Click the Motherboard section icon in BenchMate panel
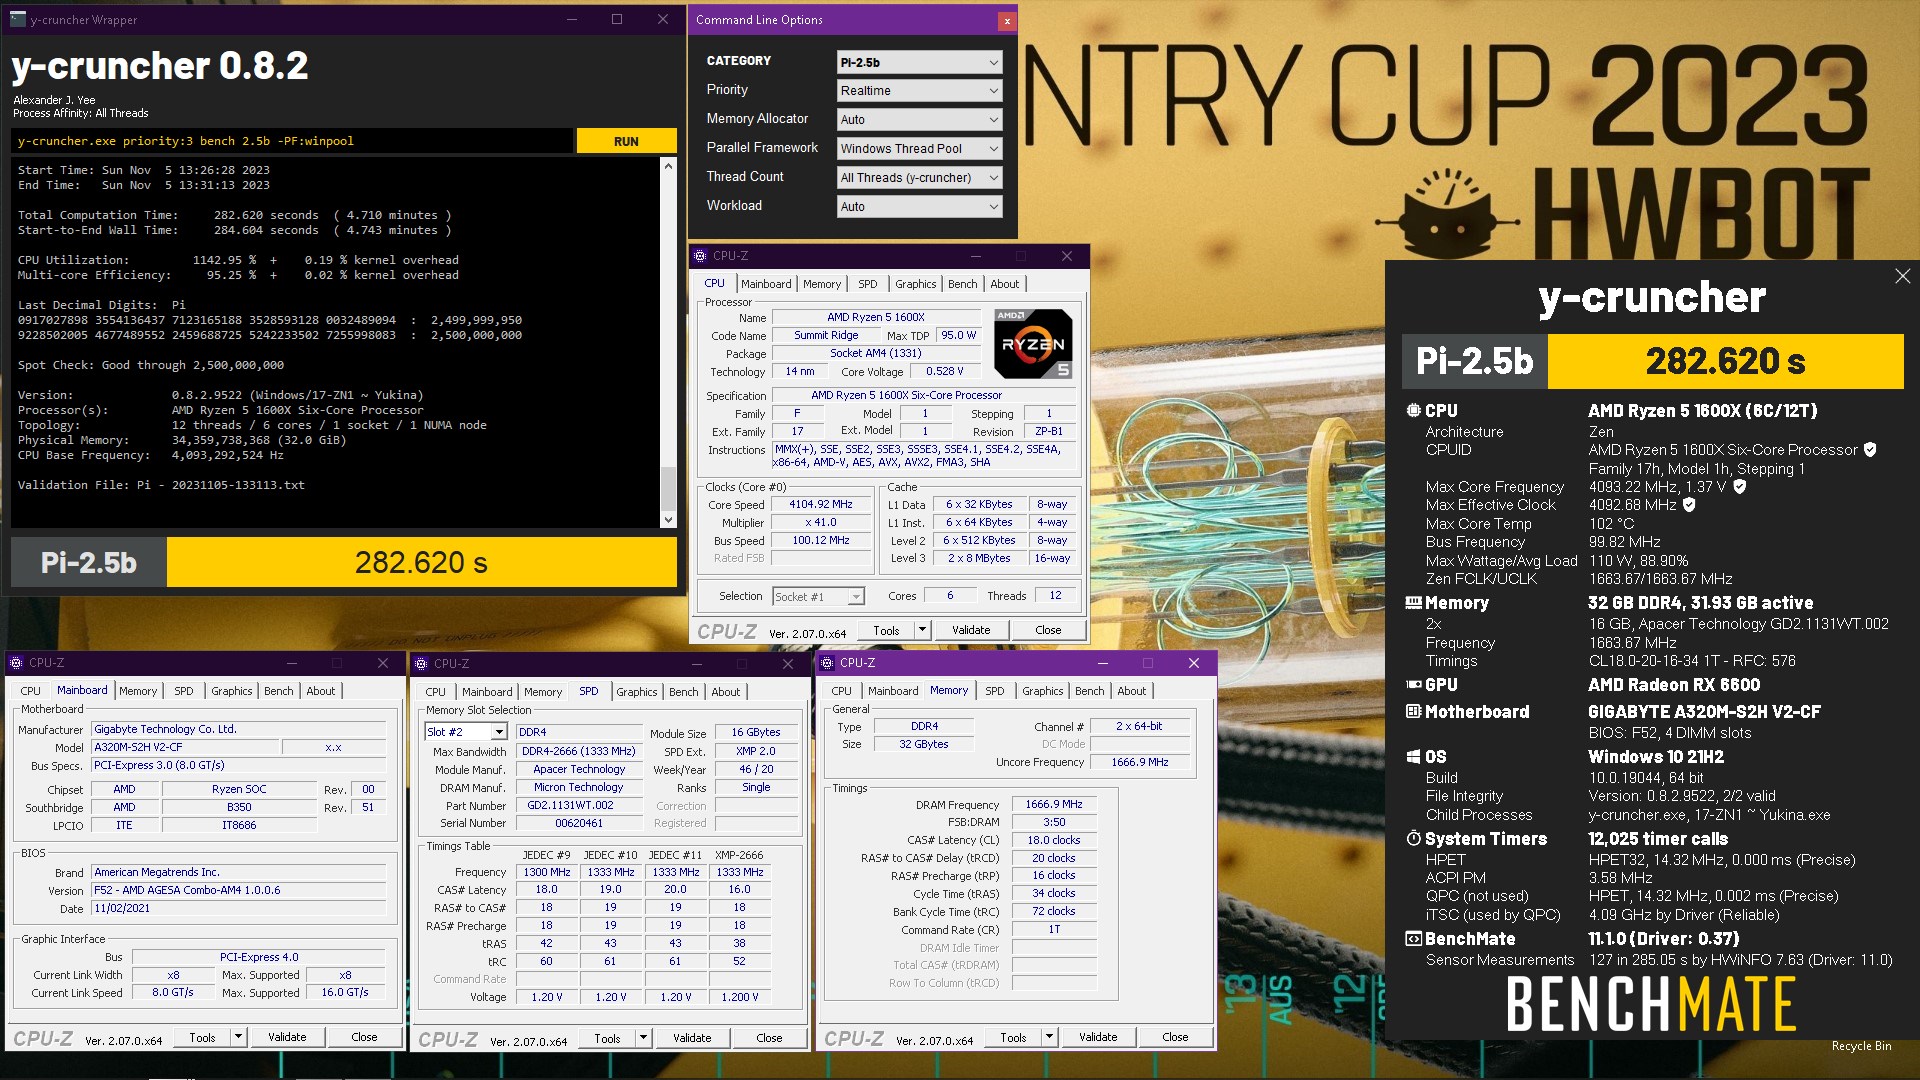Image resolution: width=1920 pixels, height=1080 pixels. click(x=1413, y=712)
